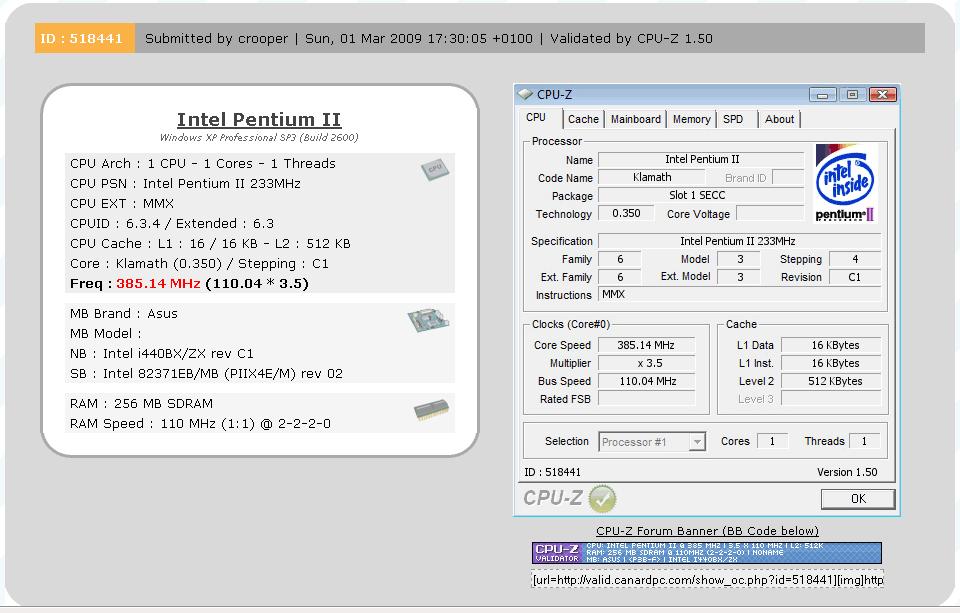This screenshot has height=613, width=960.
Task: Open the Intel Pentium II heading link
Action: coord(259,119)
